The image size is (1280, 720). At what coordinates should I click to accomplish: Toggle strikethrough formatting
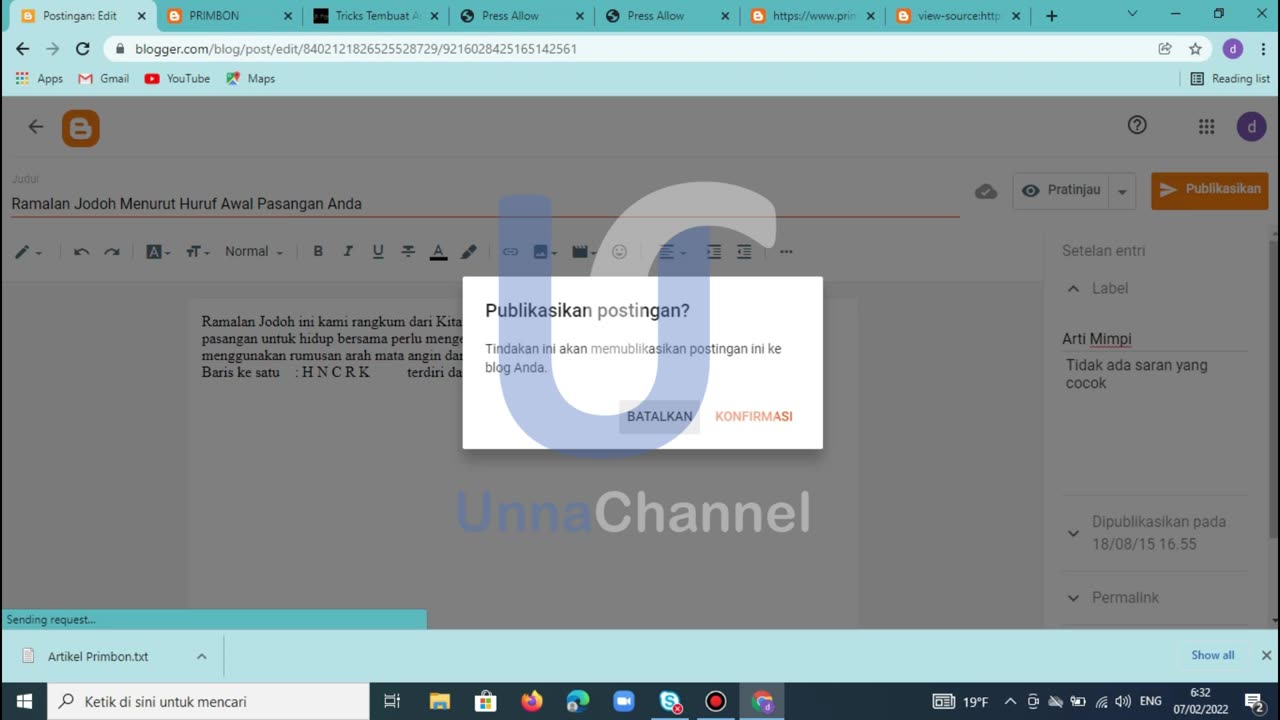(408, 252)
